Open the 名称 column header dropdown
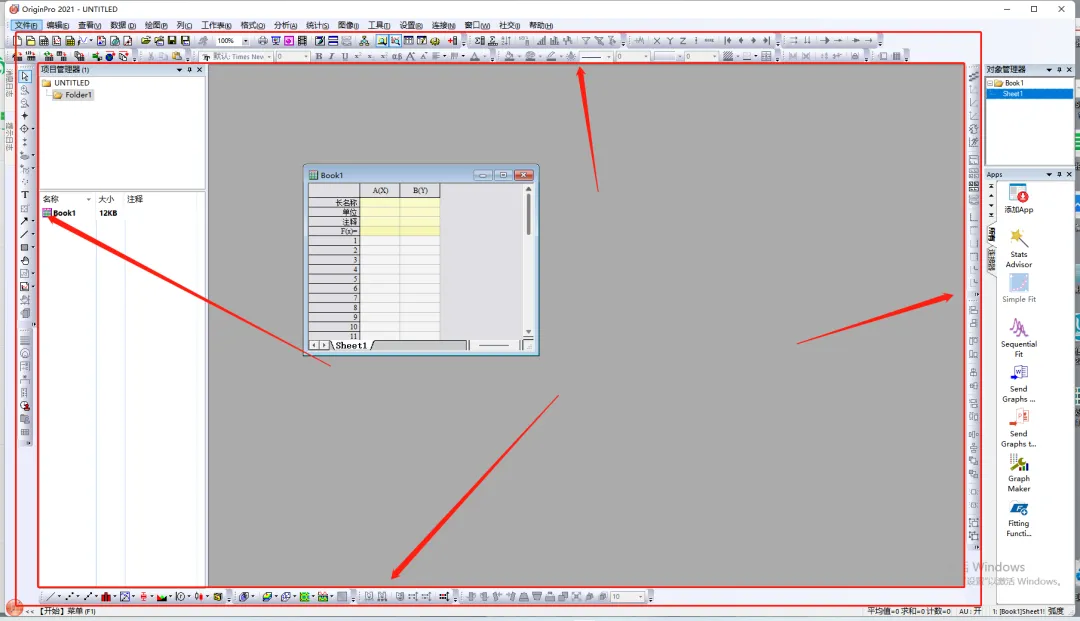 point(88,200)
